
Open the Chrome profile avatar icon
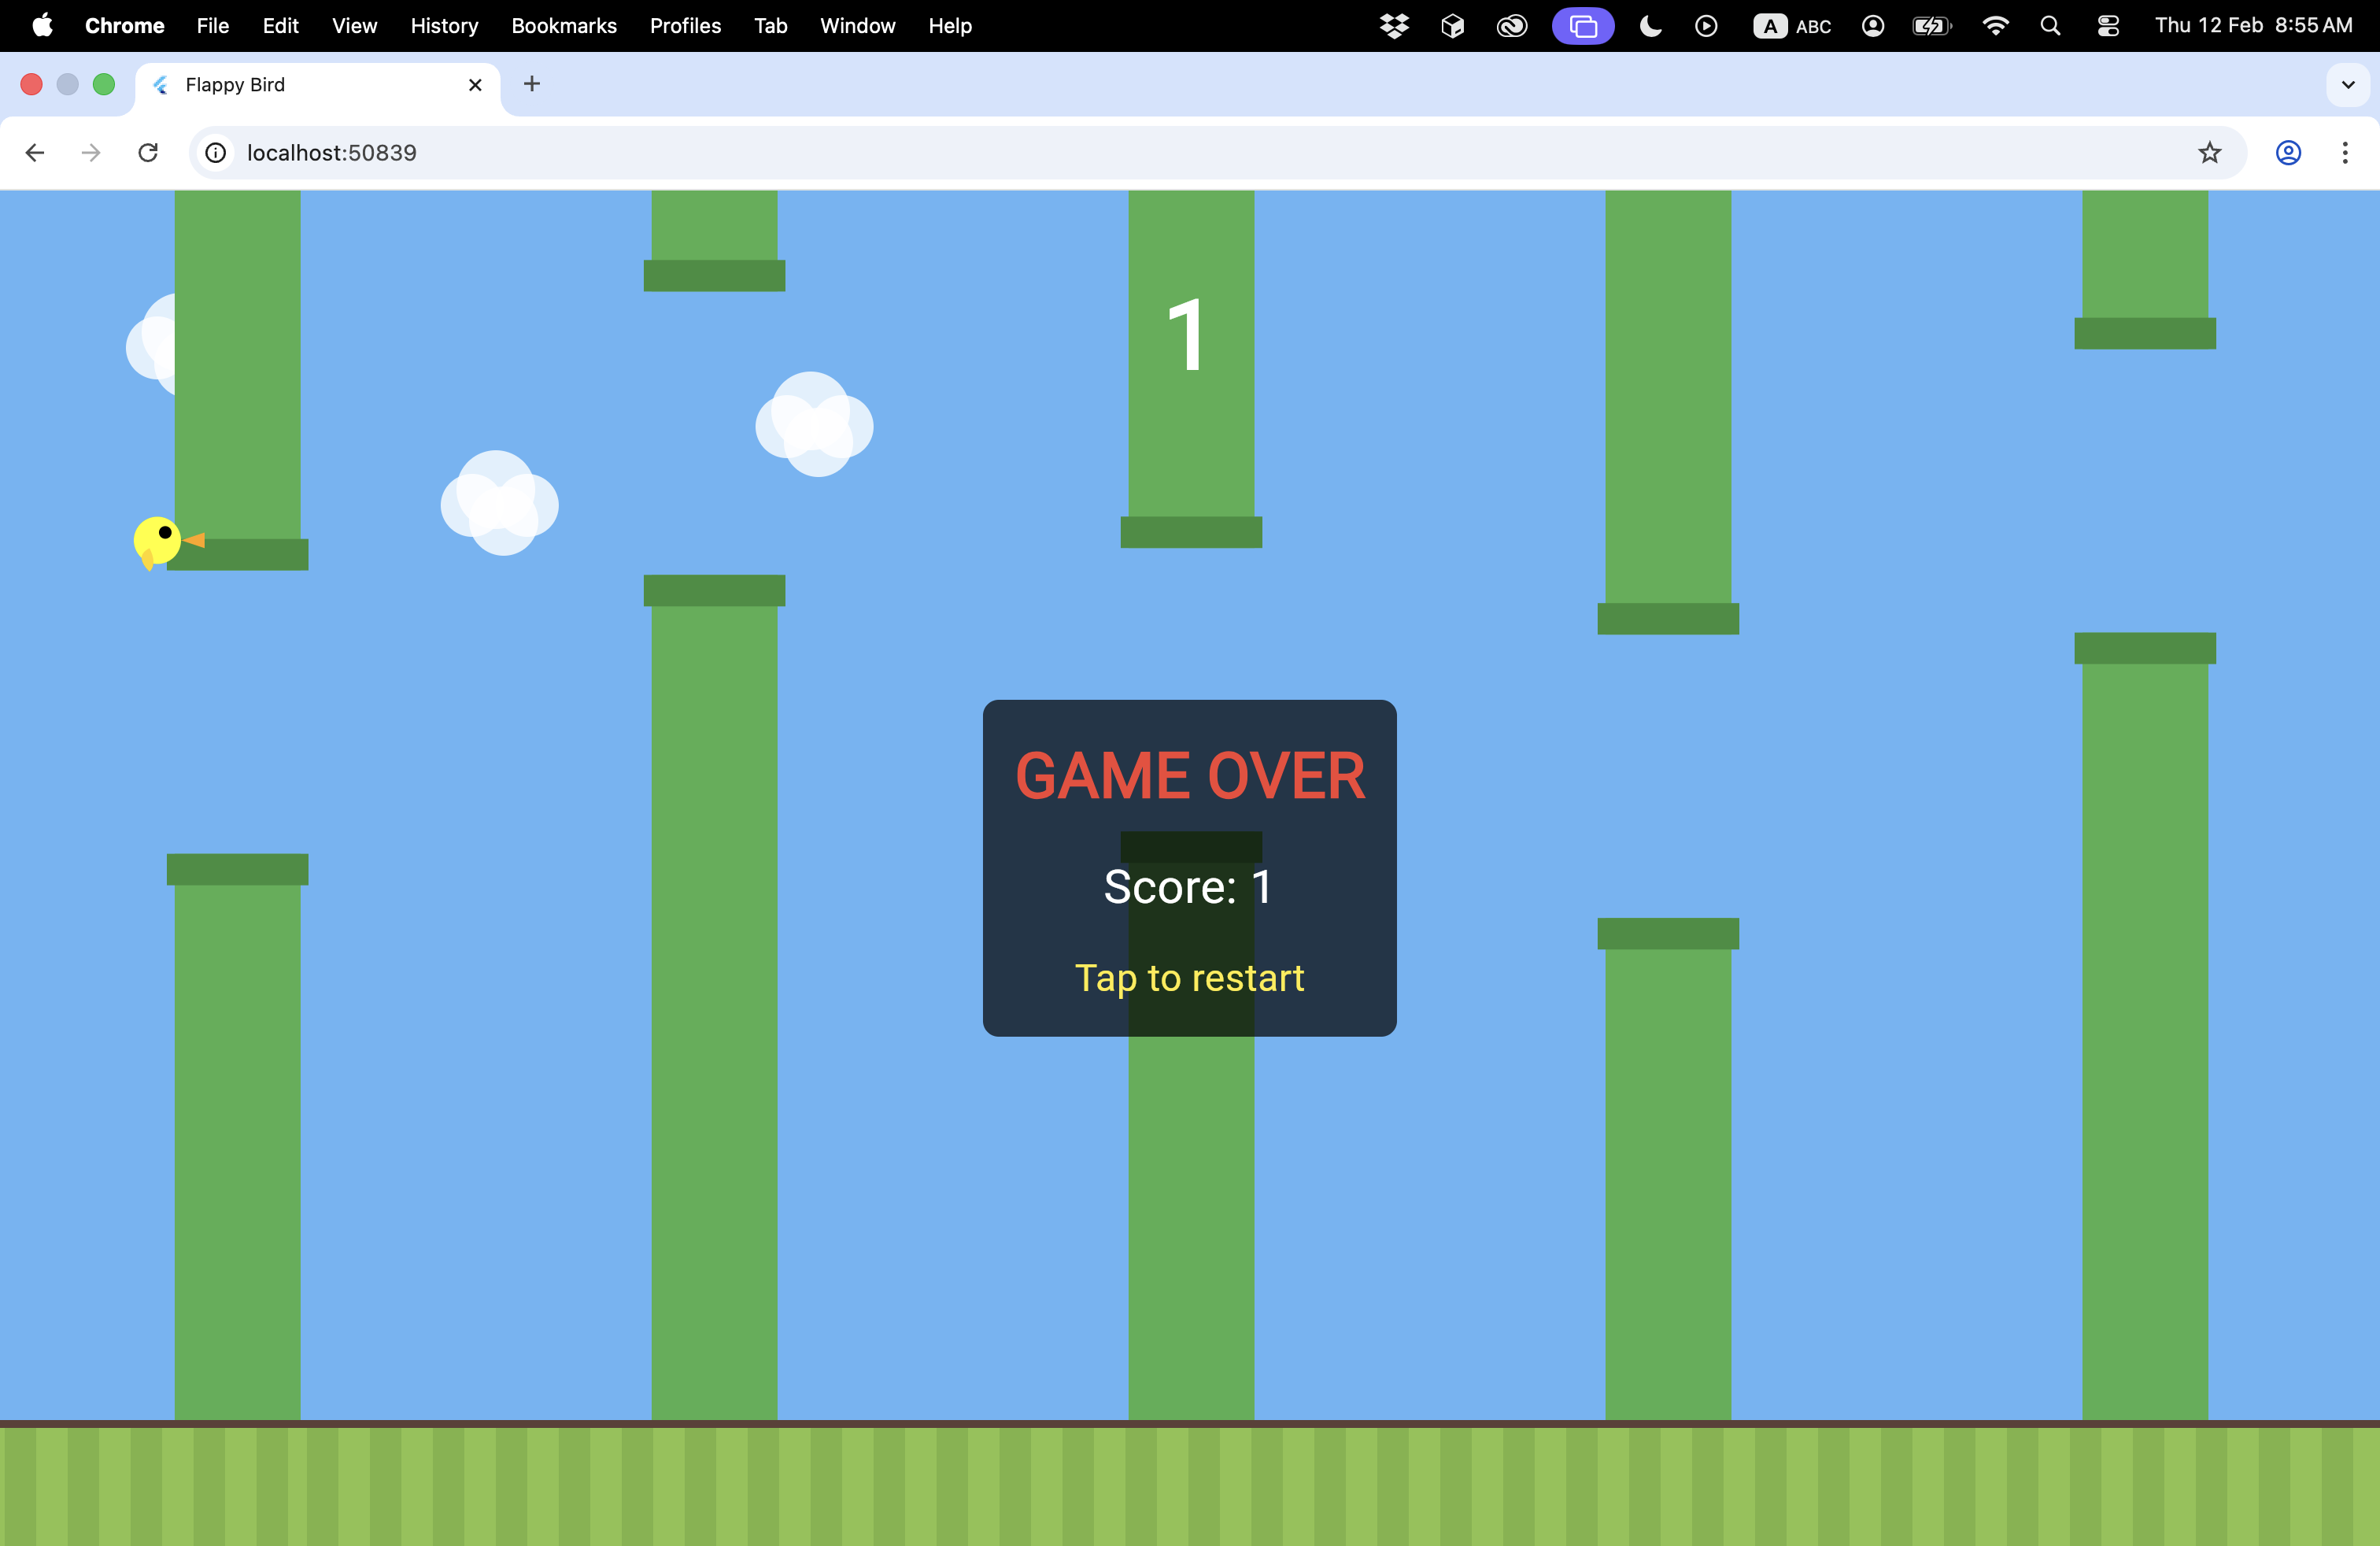click(x=2288, y=152)
